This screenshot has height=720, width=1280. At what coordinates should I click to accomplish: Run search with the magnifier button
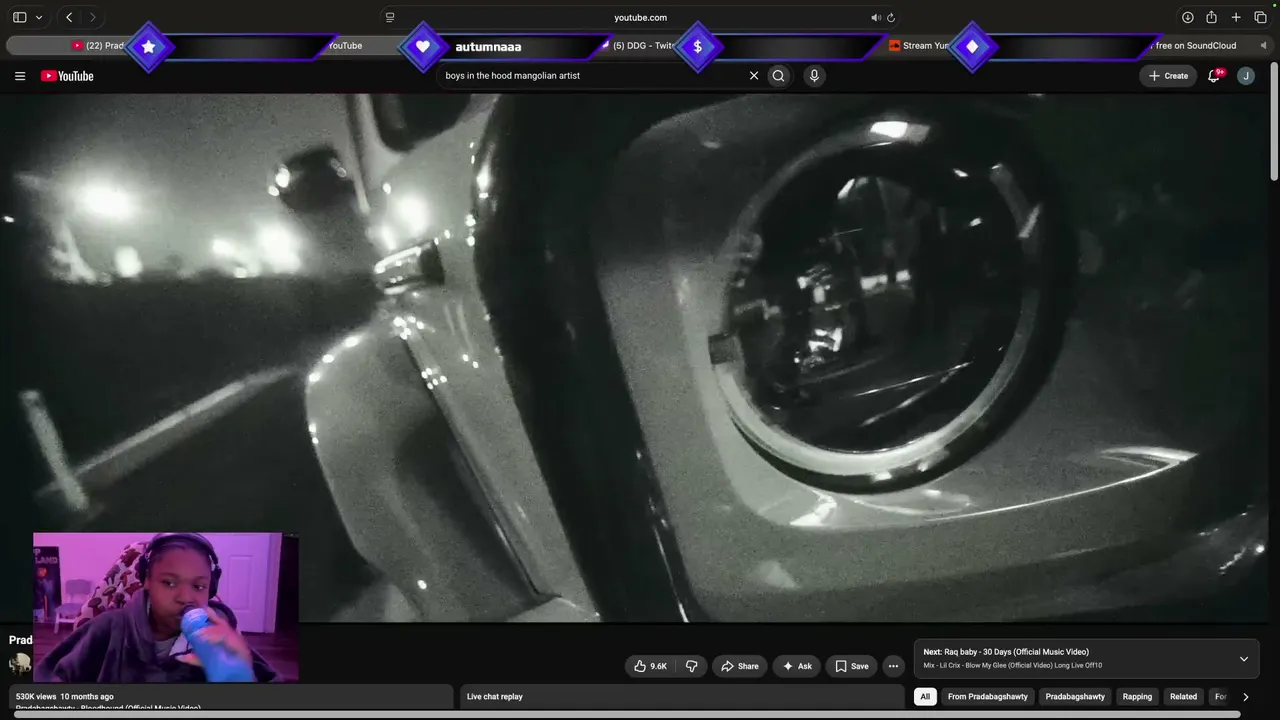[779, 76]
